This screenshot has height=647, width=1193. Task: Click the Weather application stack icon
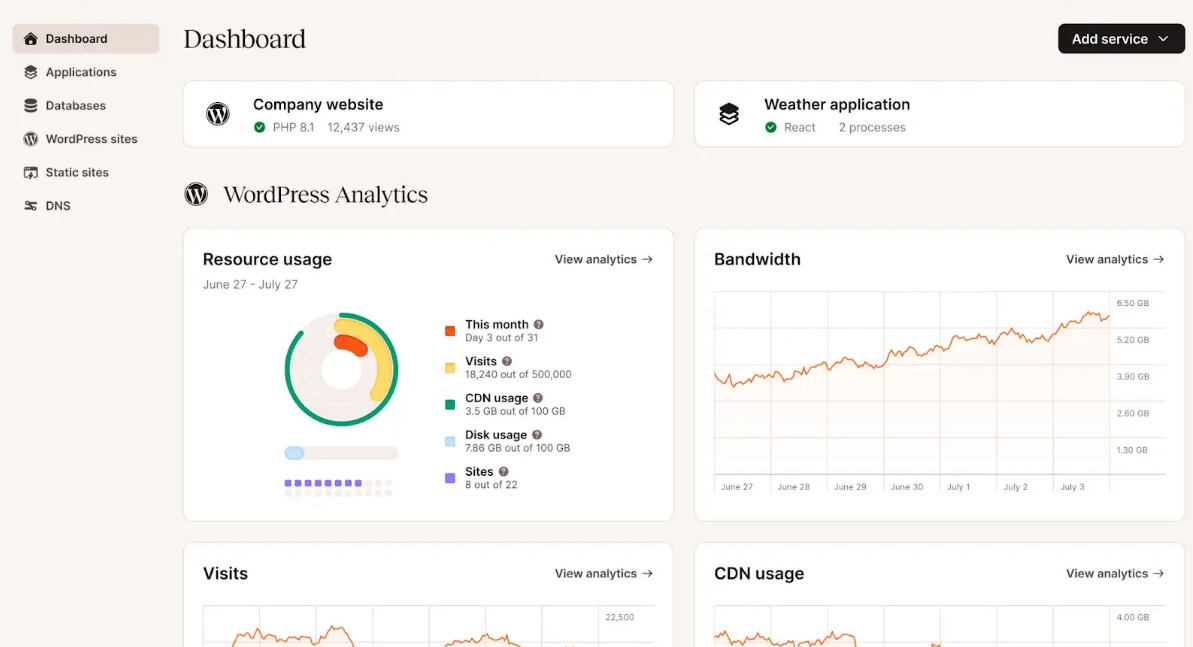coord(729,114)
